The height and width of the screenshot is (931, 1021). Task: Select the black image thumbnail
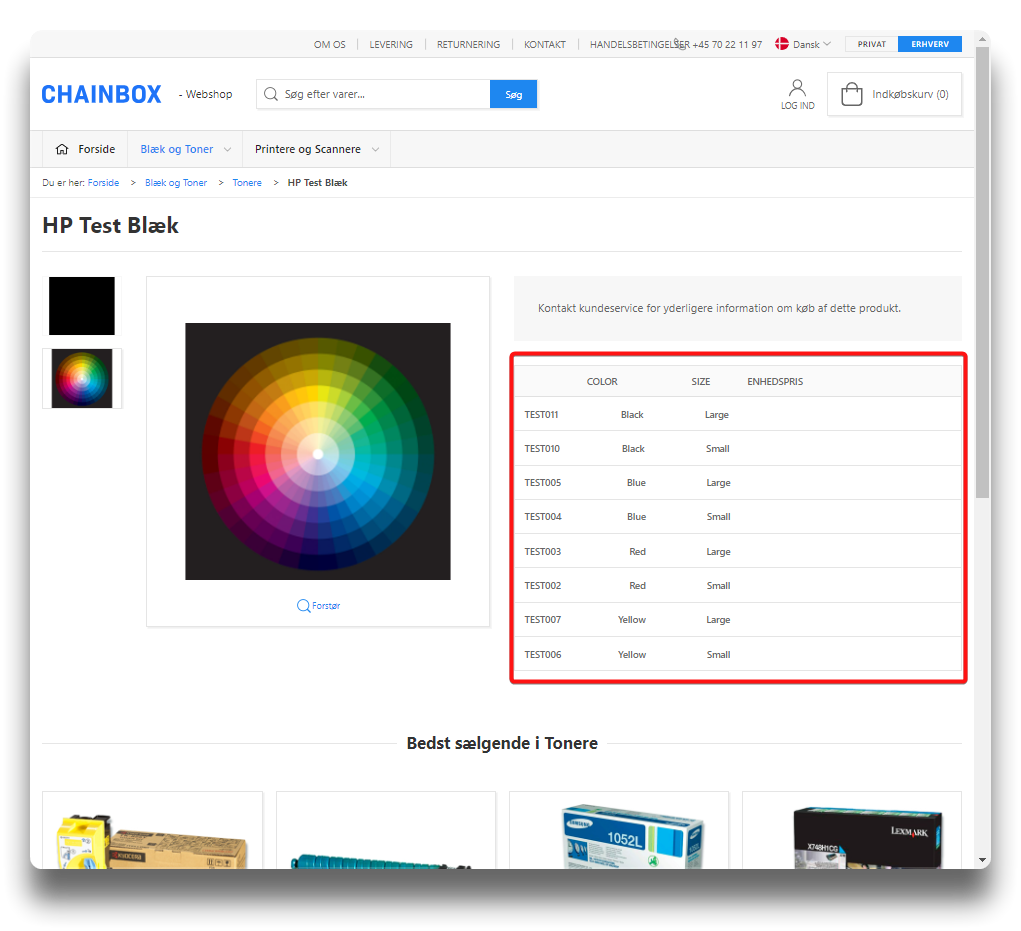[x=82, y=306]
